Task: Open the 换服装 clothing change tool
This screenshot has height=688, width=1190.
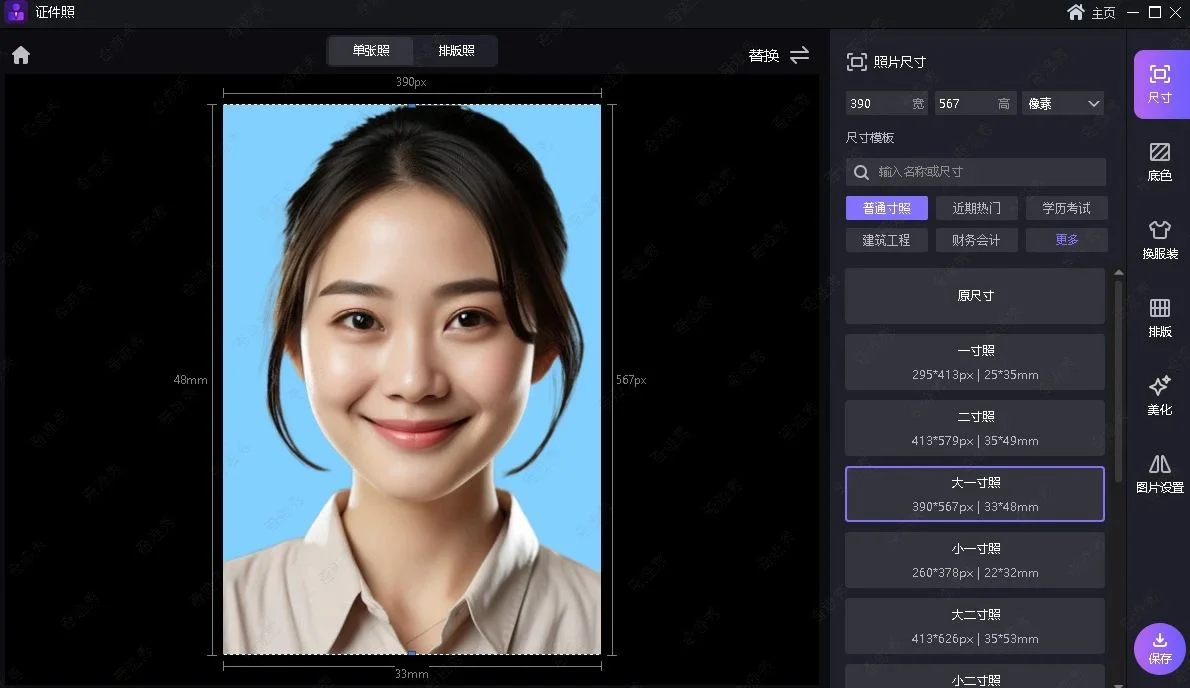Action: coord(1159,237)
